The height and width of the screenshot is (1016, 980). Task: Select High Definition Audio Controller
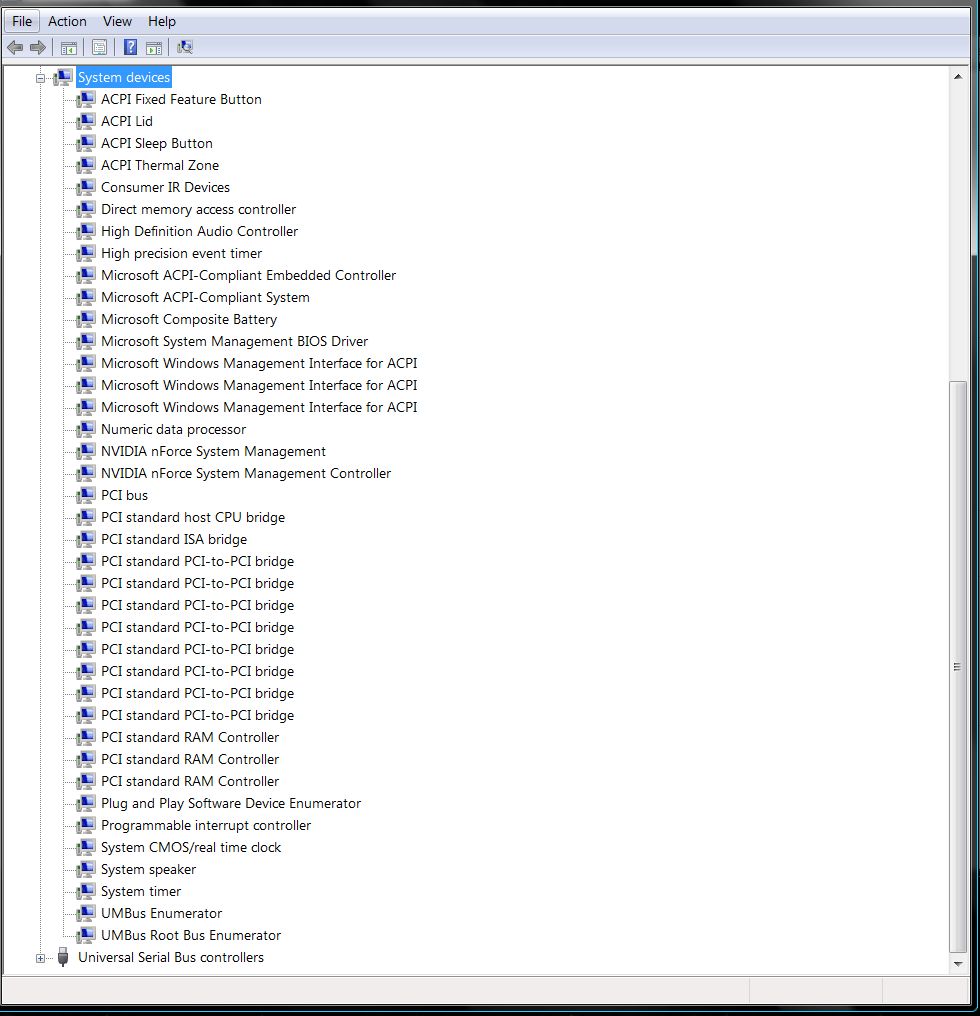[x=200, y=231]
